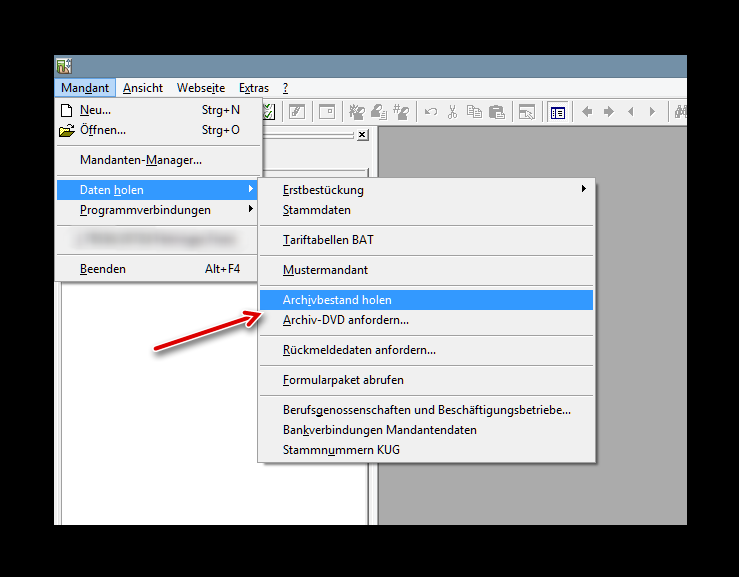Toggle the highlighted overview panel icon
This screenshot has width=739, height=577.
(x=558, y=112)
